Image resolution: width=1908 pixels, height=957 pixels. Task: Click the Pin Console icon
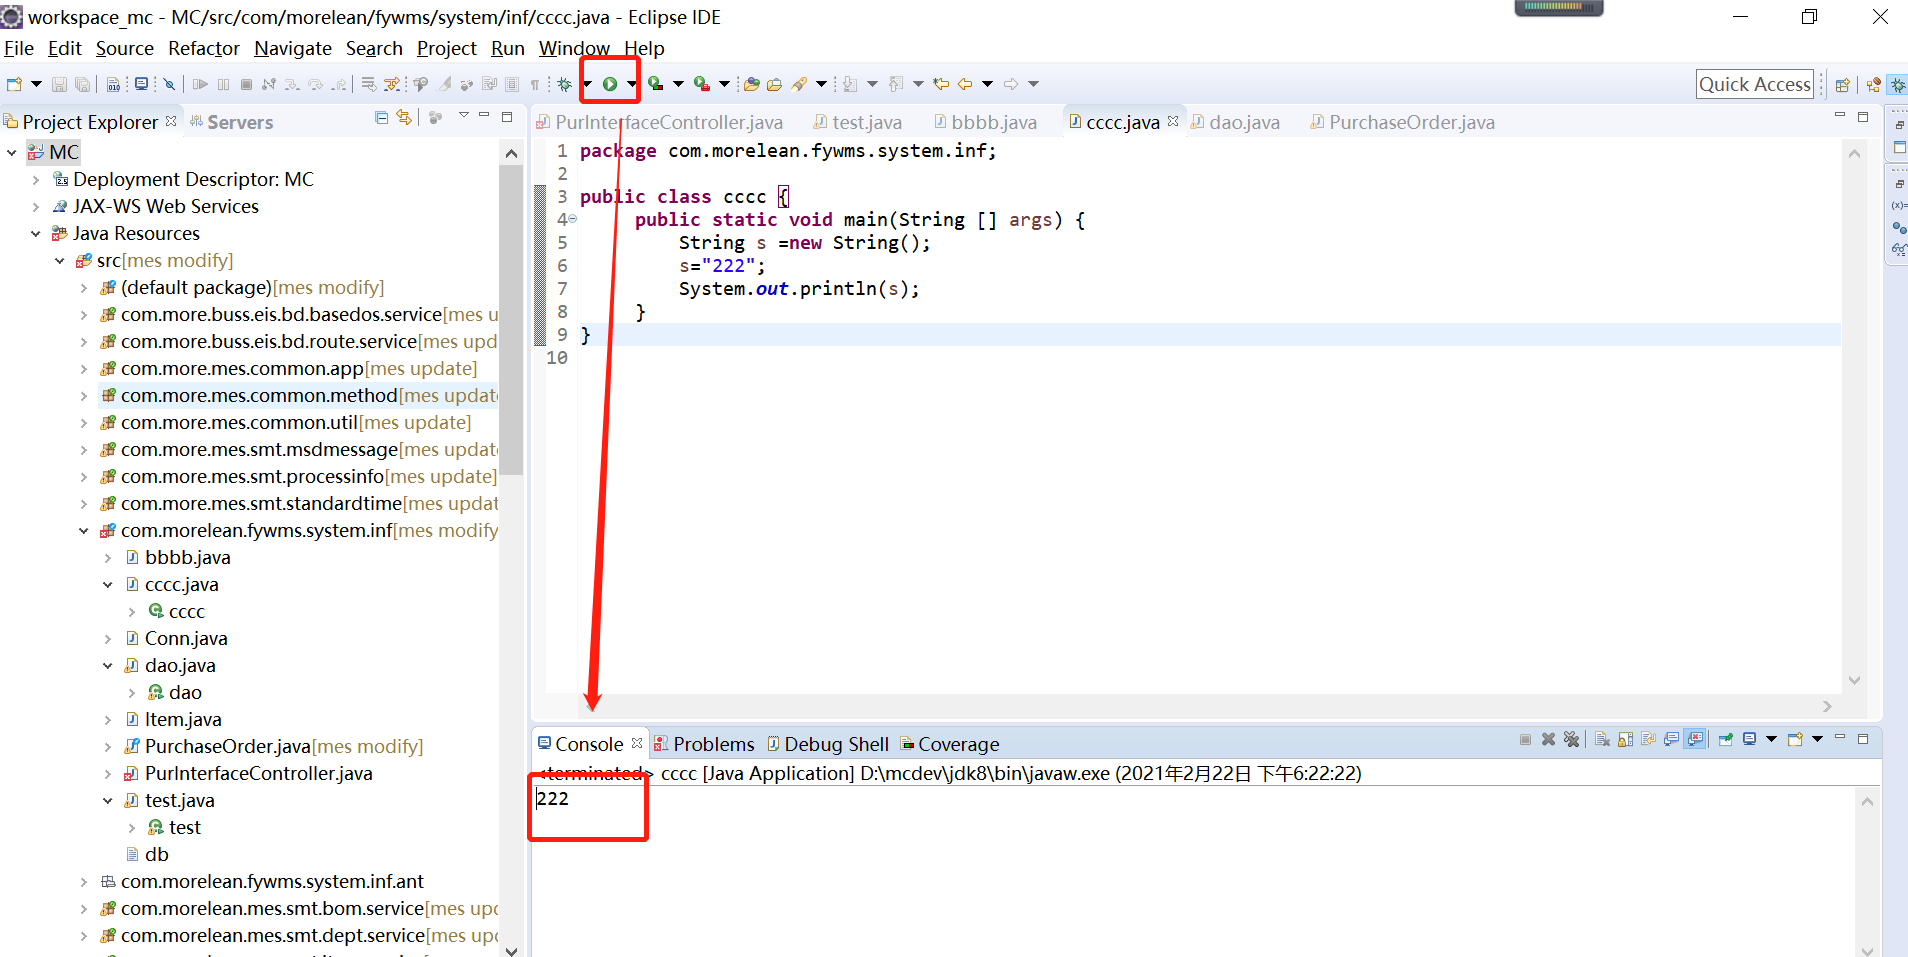coord(1725,739)
